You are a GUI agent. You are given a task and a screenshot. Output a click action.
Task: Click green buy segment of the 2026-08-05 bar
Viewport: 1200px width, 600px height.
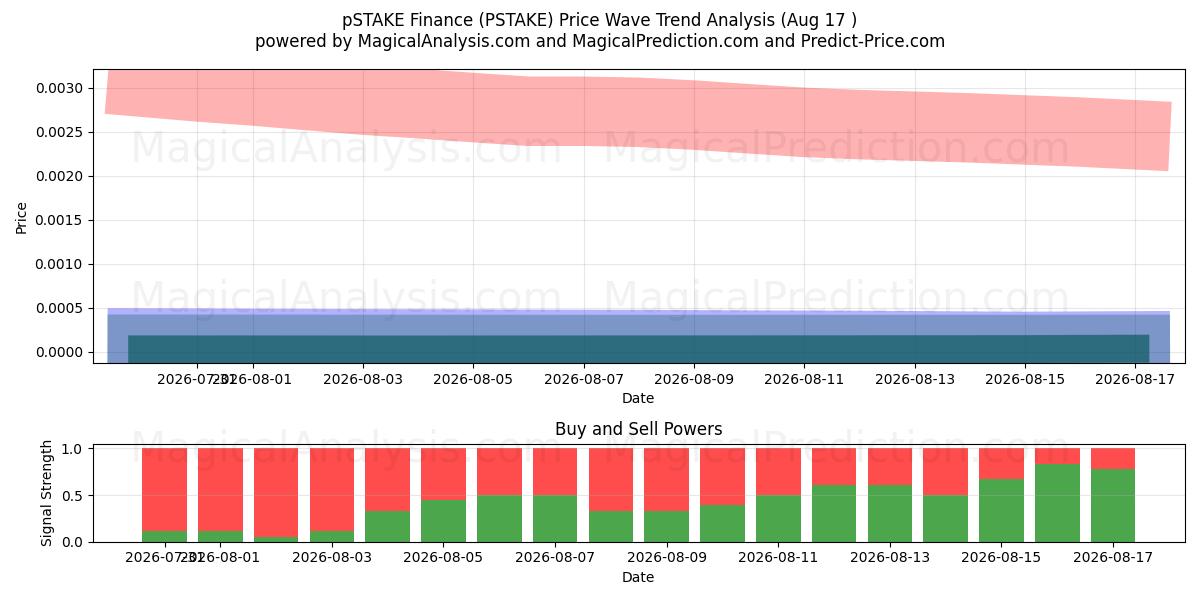pyautogui.click(x=443, y=521)
